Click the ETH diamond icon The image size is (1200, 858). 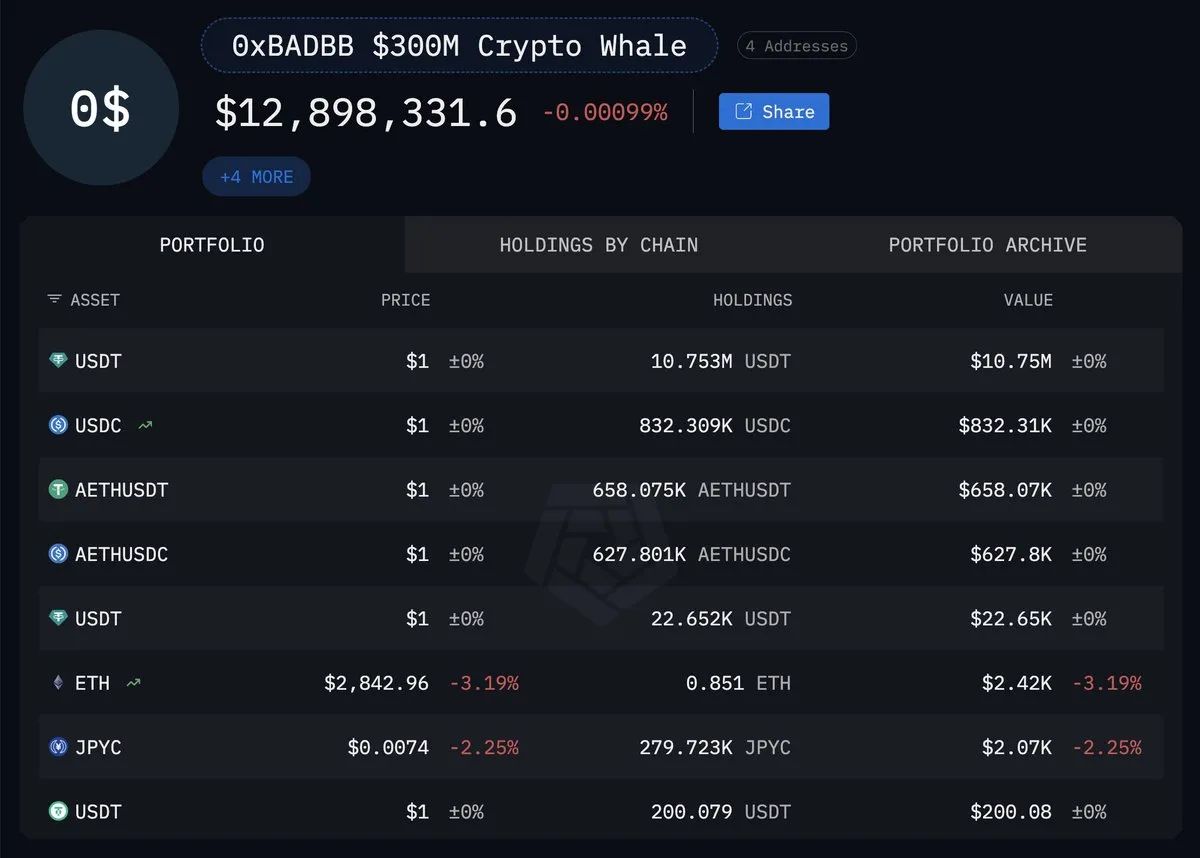click(58, 683)
